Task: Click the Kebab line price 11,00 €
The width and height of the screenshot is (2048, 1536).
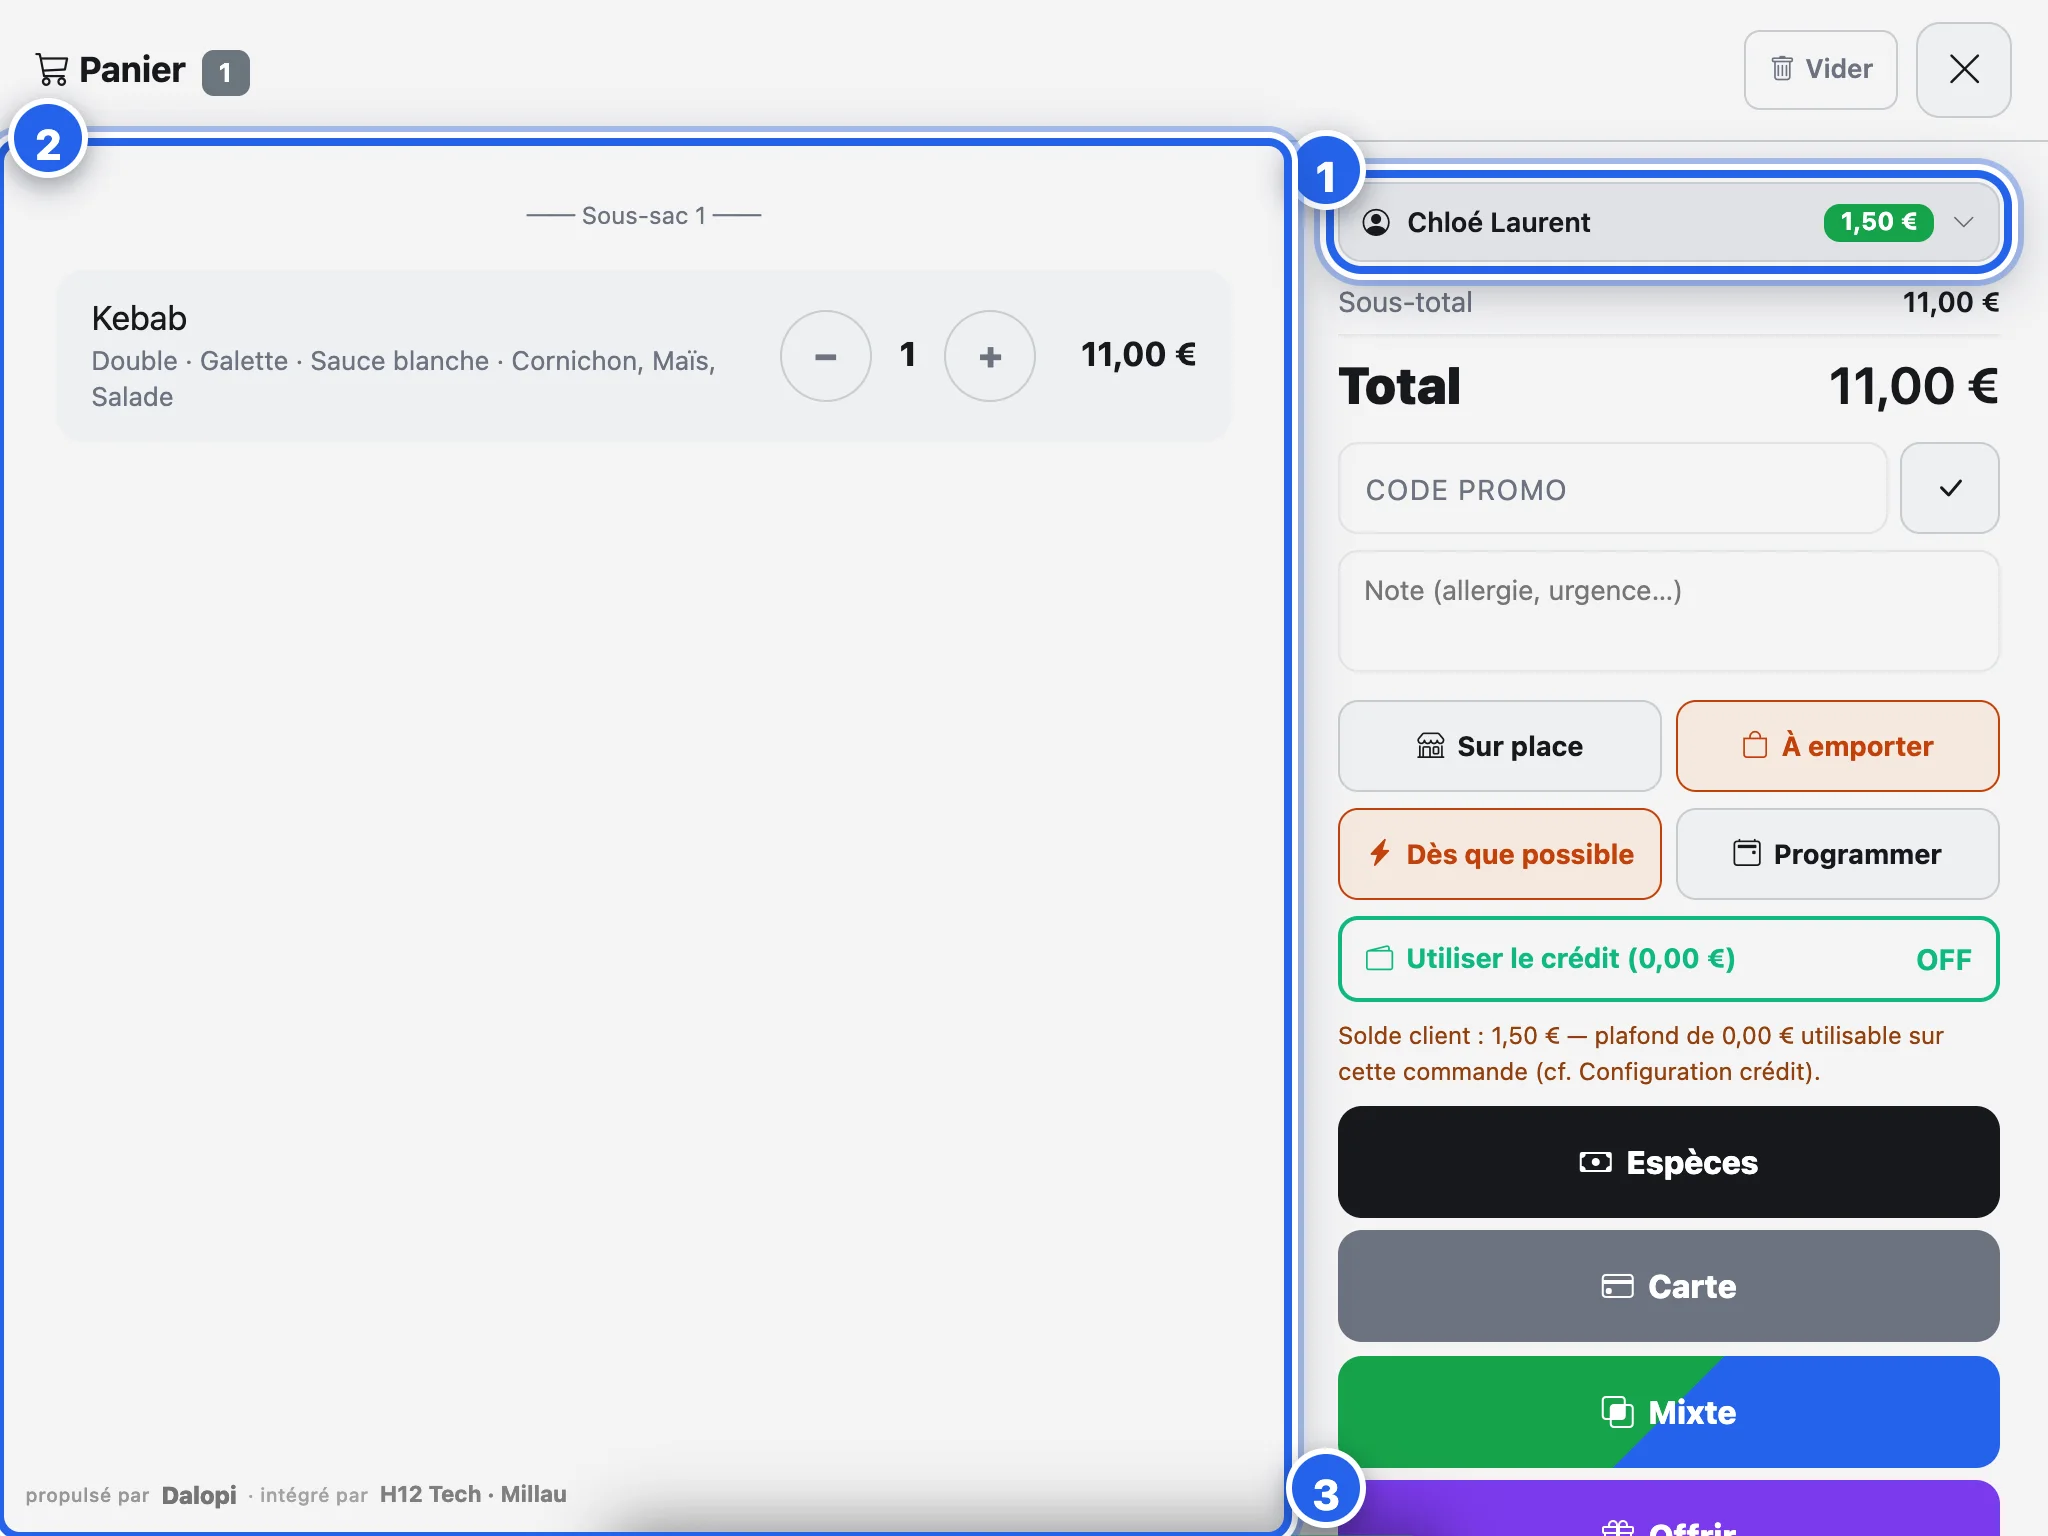Action: click(x=1138, y=355)
